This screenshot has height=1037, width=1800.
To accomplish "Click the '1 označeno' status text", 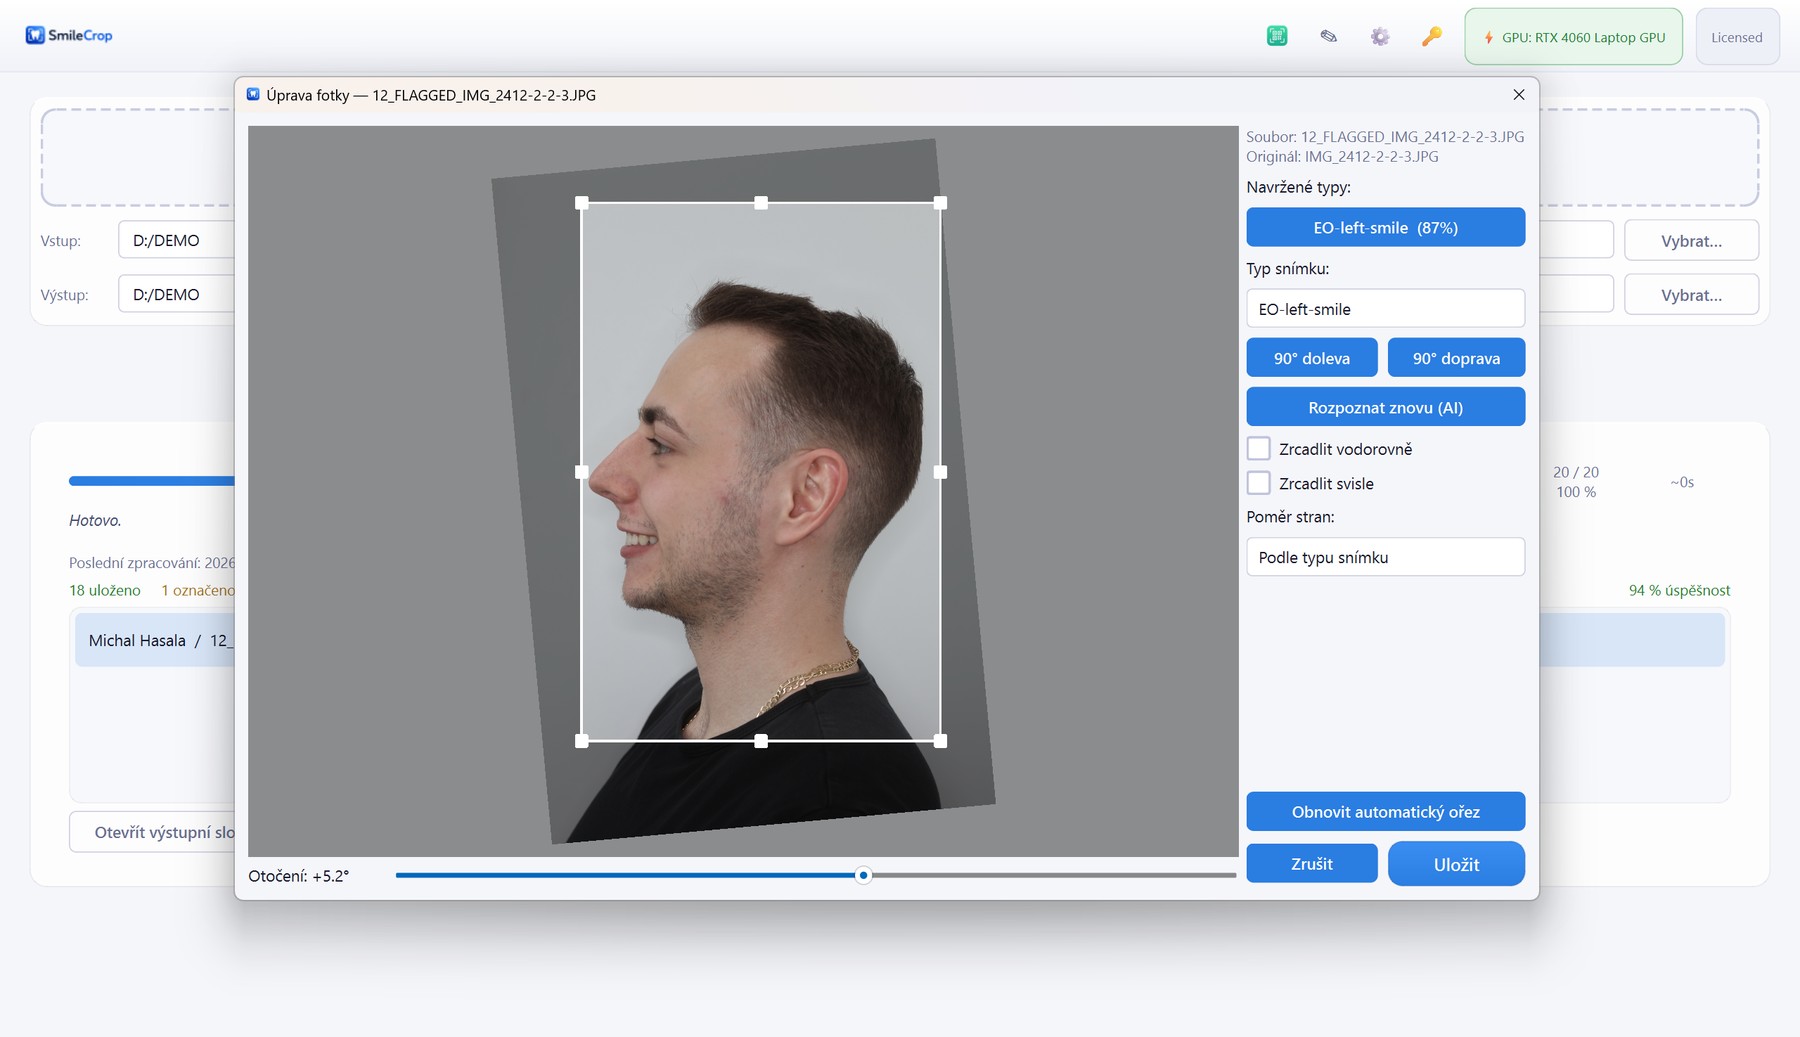I will (x=198, y=590).
